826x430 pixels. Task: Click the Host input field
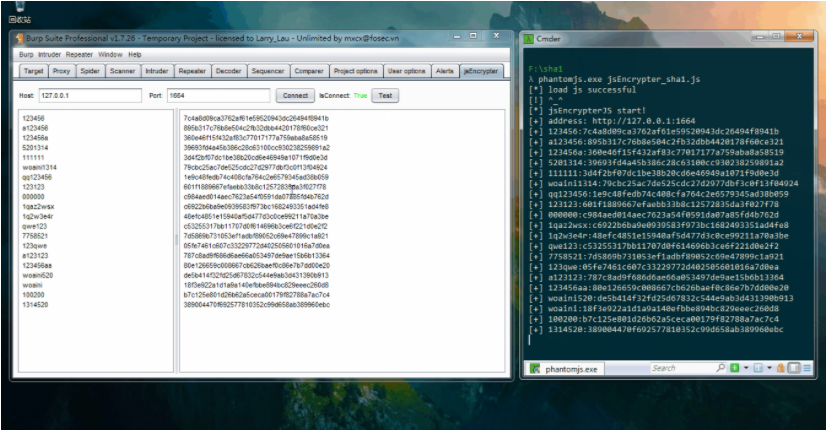pos(90,95)
